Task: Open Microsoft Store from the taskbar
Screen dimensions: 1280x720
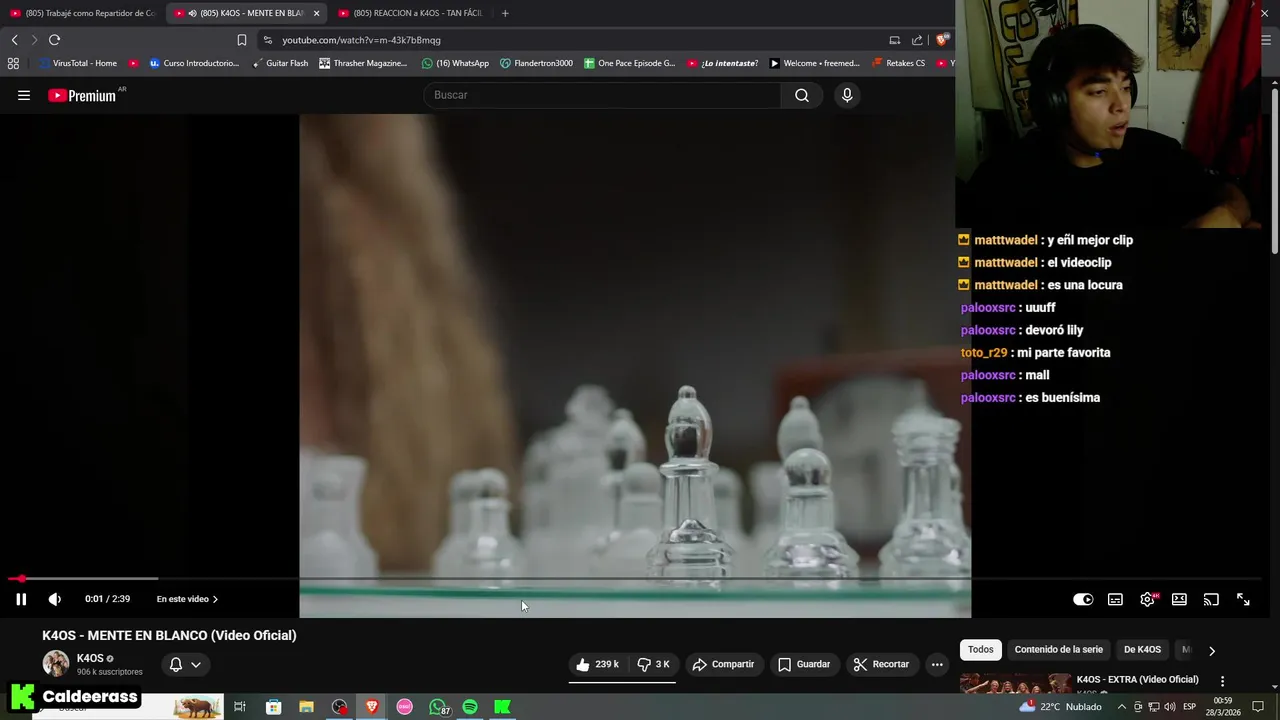Action: coord(273,707)
